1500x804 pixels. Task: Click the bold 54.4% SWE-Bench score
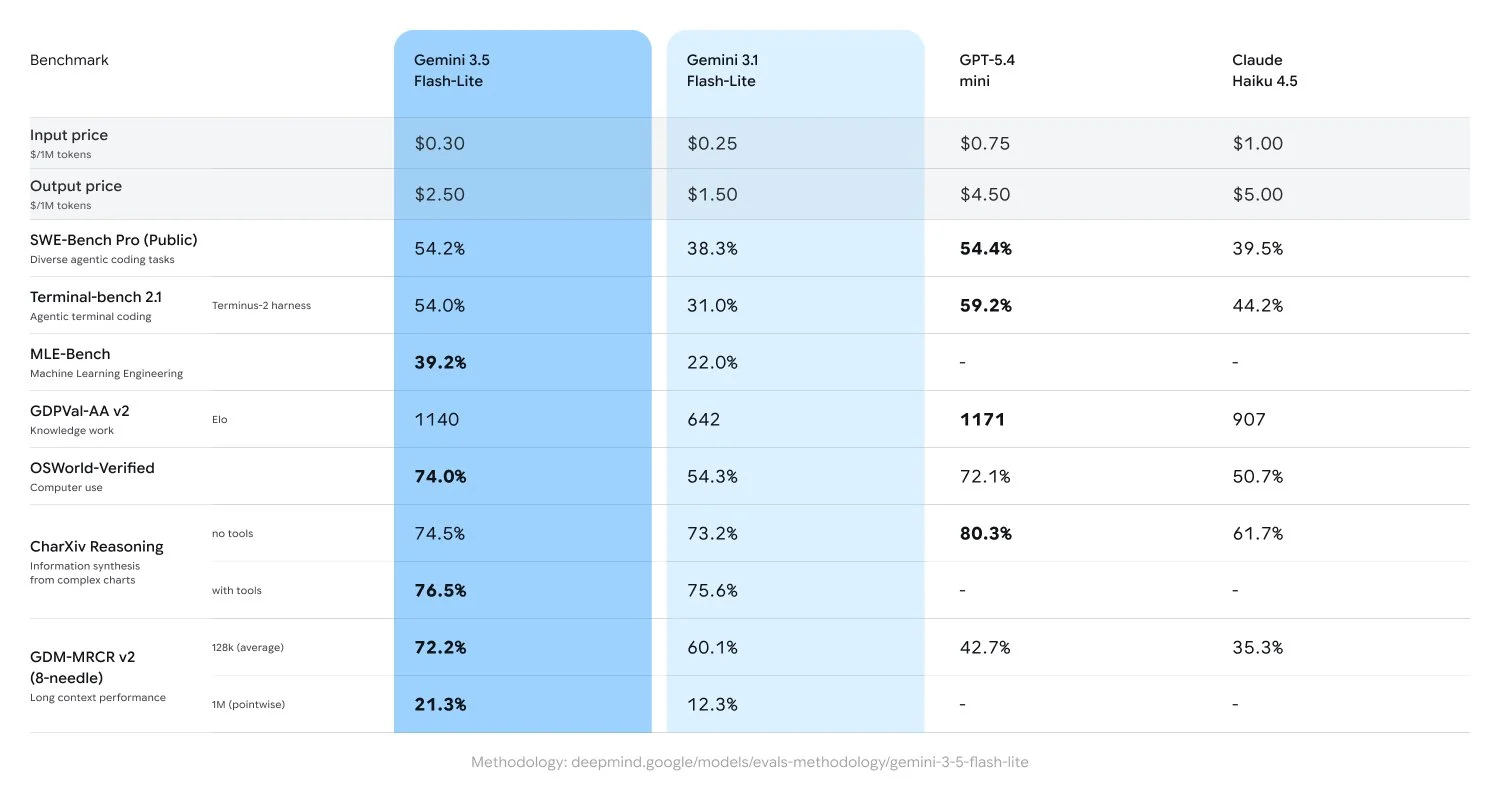985,248
